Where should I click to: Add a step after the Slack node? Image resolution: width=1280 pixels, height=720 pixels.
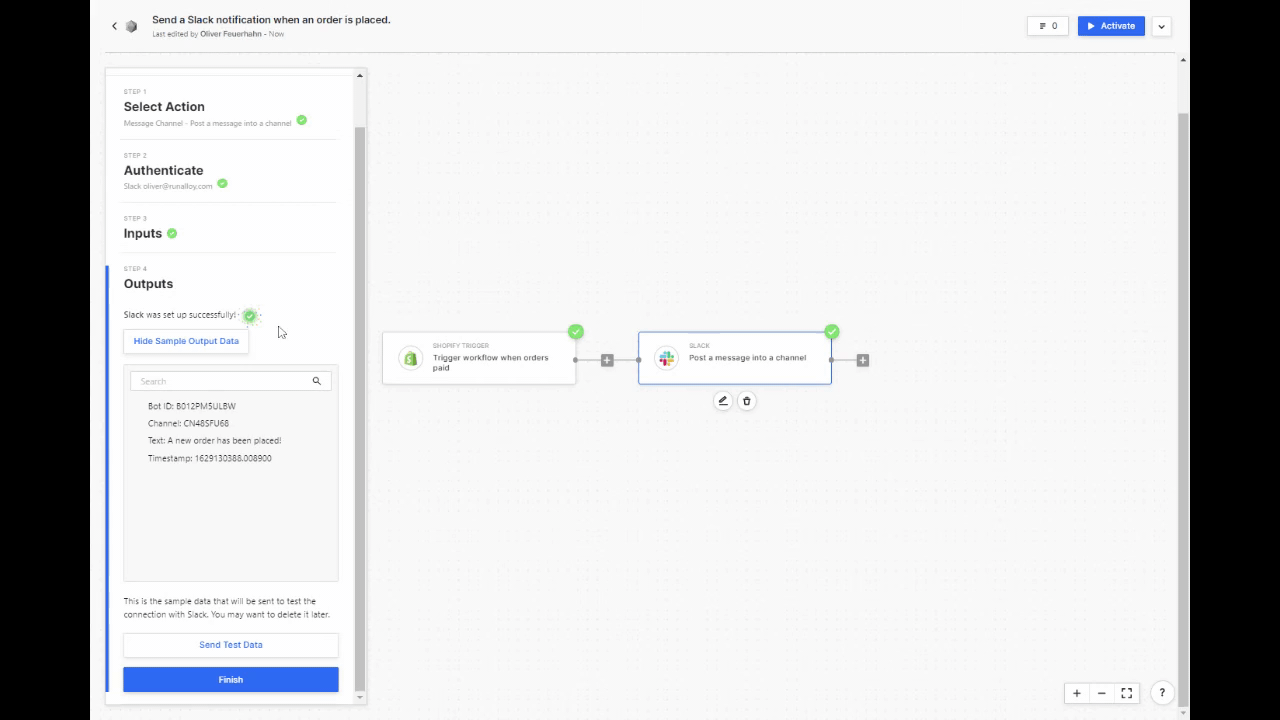(863, 360)
